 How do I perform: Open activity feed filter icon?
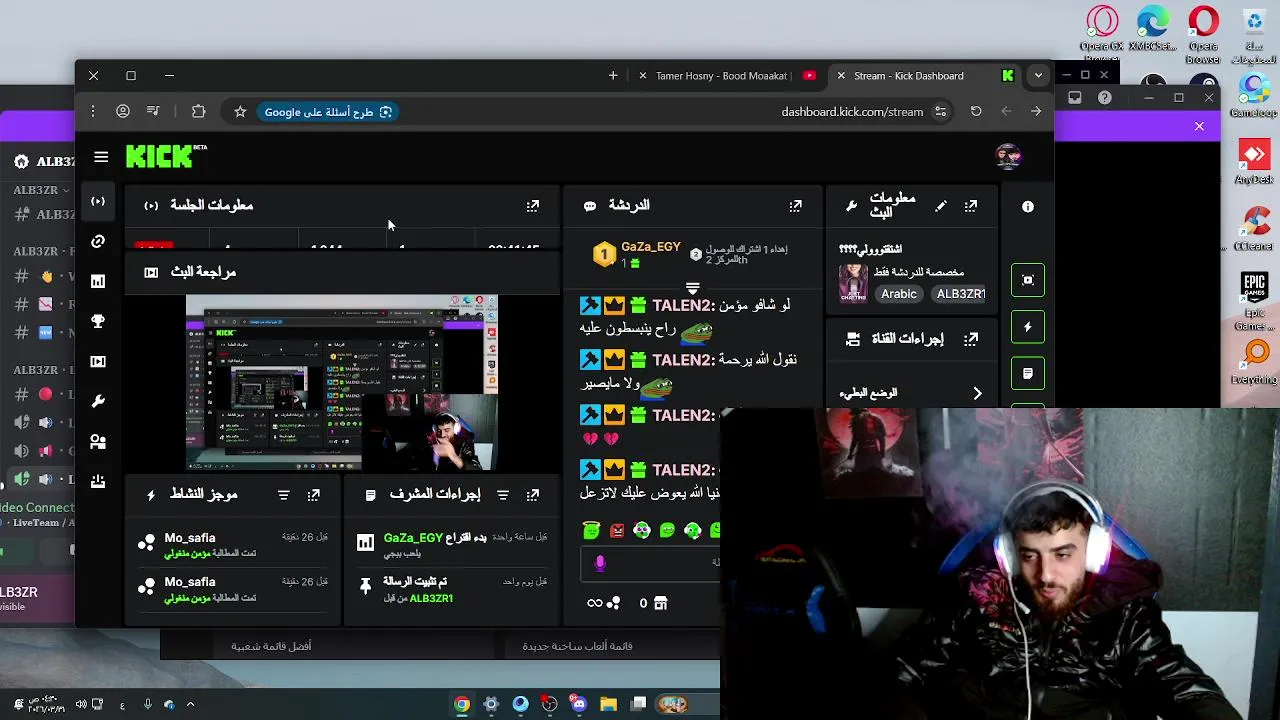tap(284, 495)
